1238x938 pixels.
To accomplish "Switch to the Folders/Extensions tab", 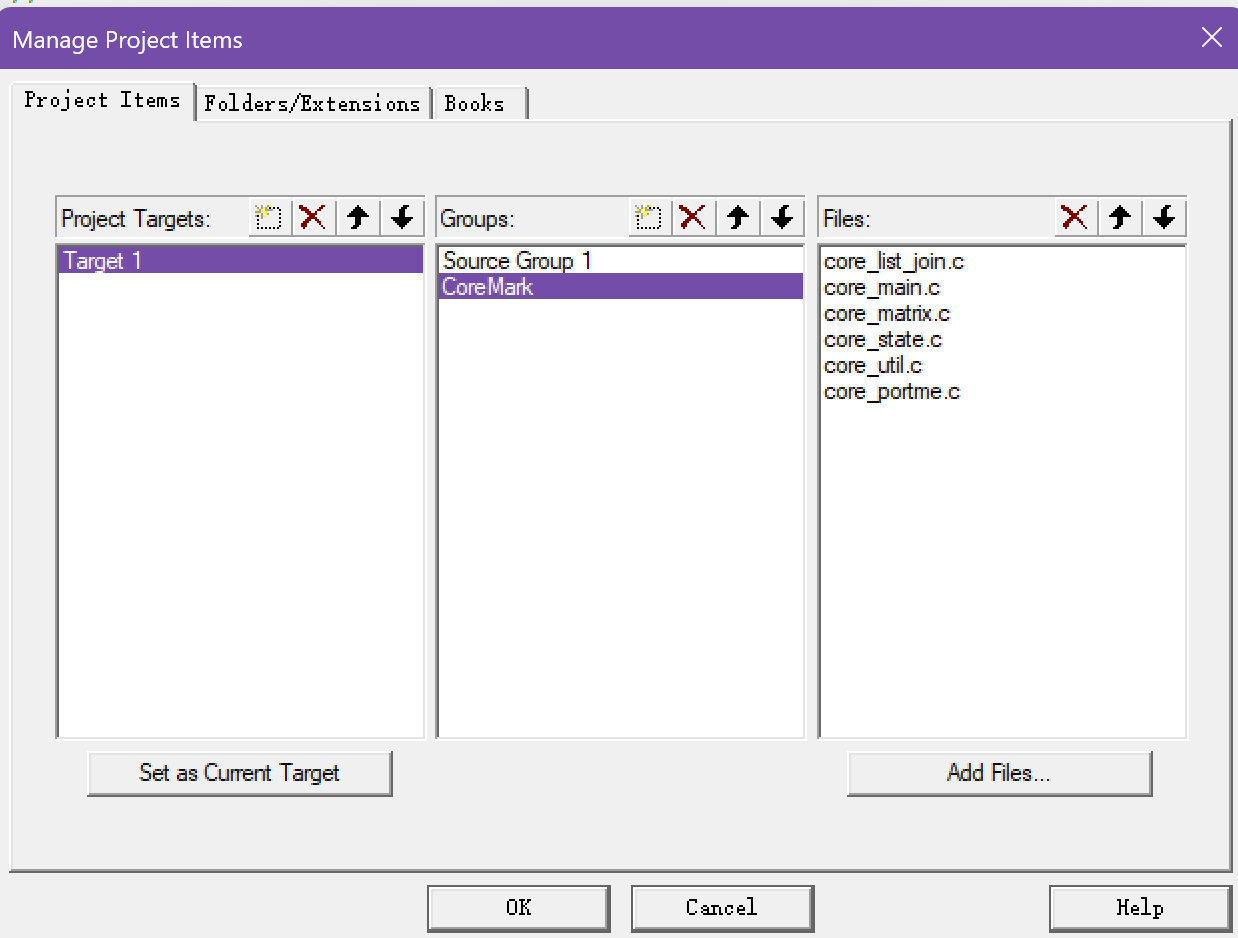I will click(312, 104).
